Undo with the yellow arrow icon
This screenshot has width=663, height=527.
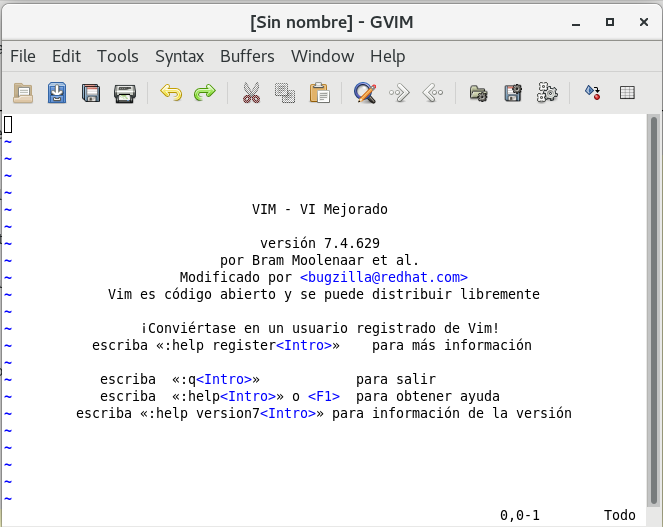pyautogui.click(x=171, y=94)
